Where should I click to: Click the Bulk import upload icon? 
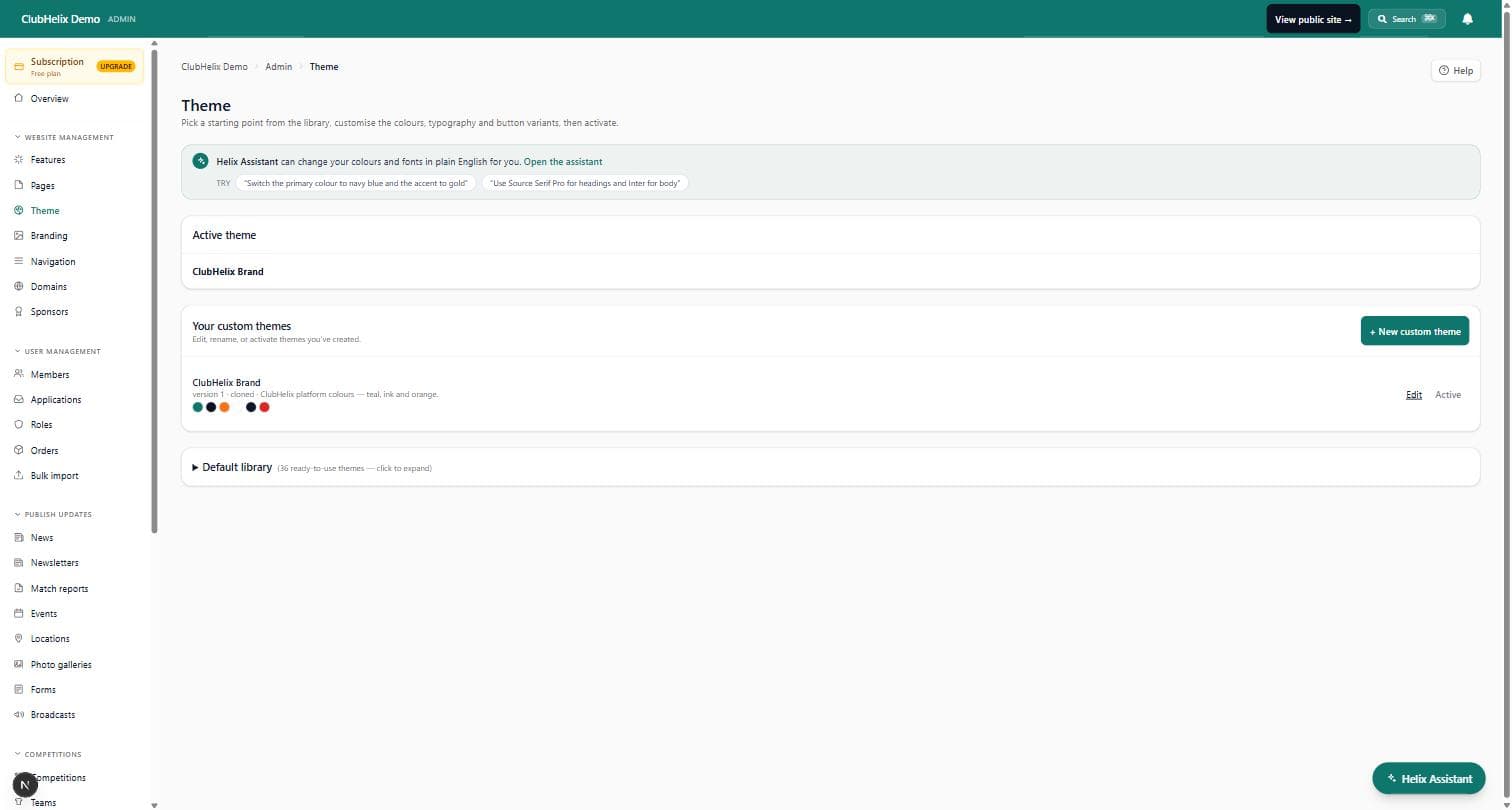point(19,475)
